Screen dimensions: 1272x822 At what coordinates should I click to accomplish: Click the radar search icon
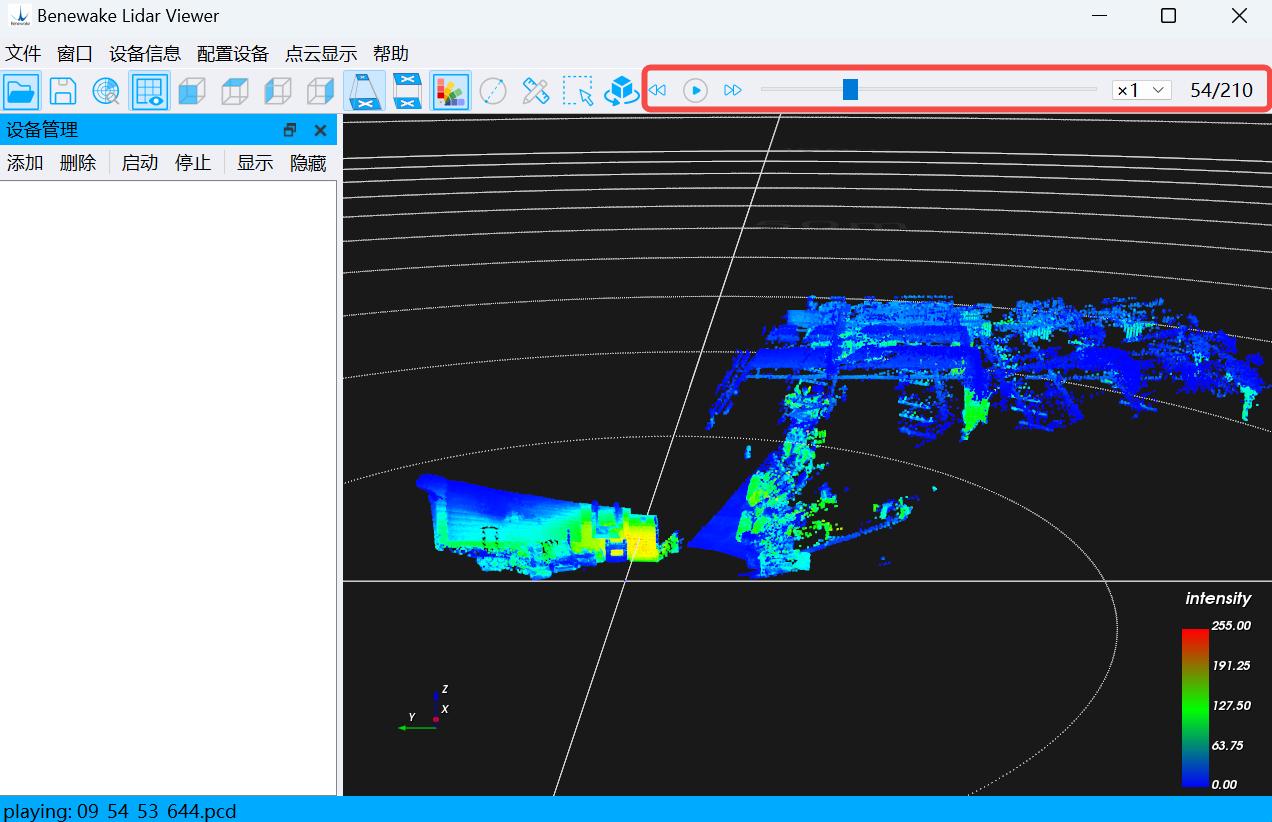pos(106,91)
